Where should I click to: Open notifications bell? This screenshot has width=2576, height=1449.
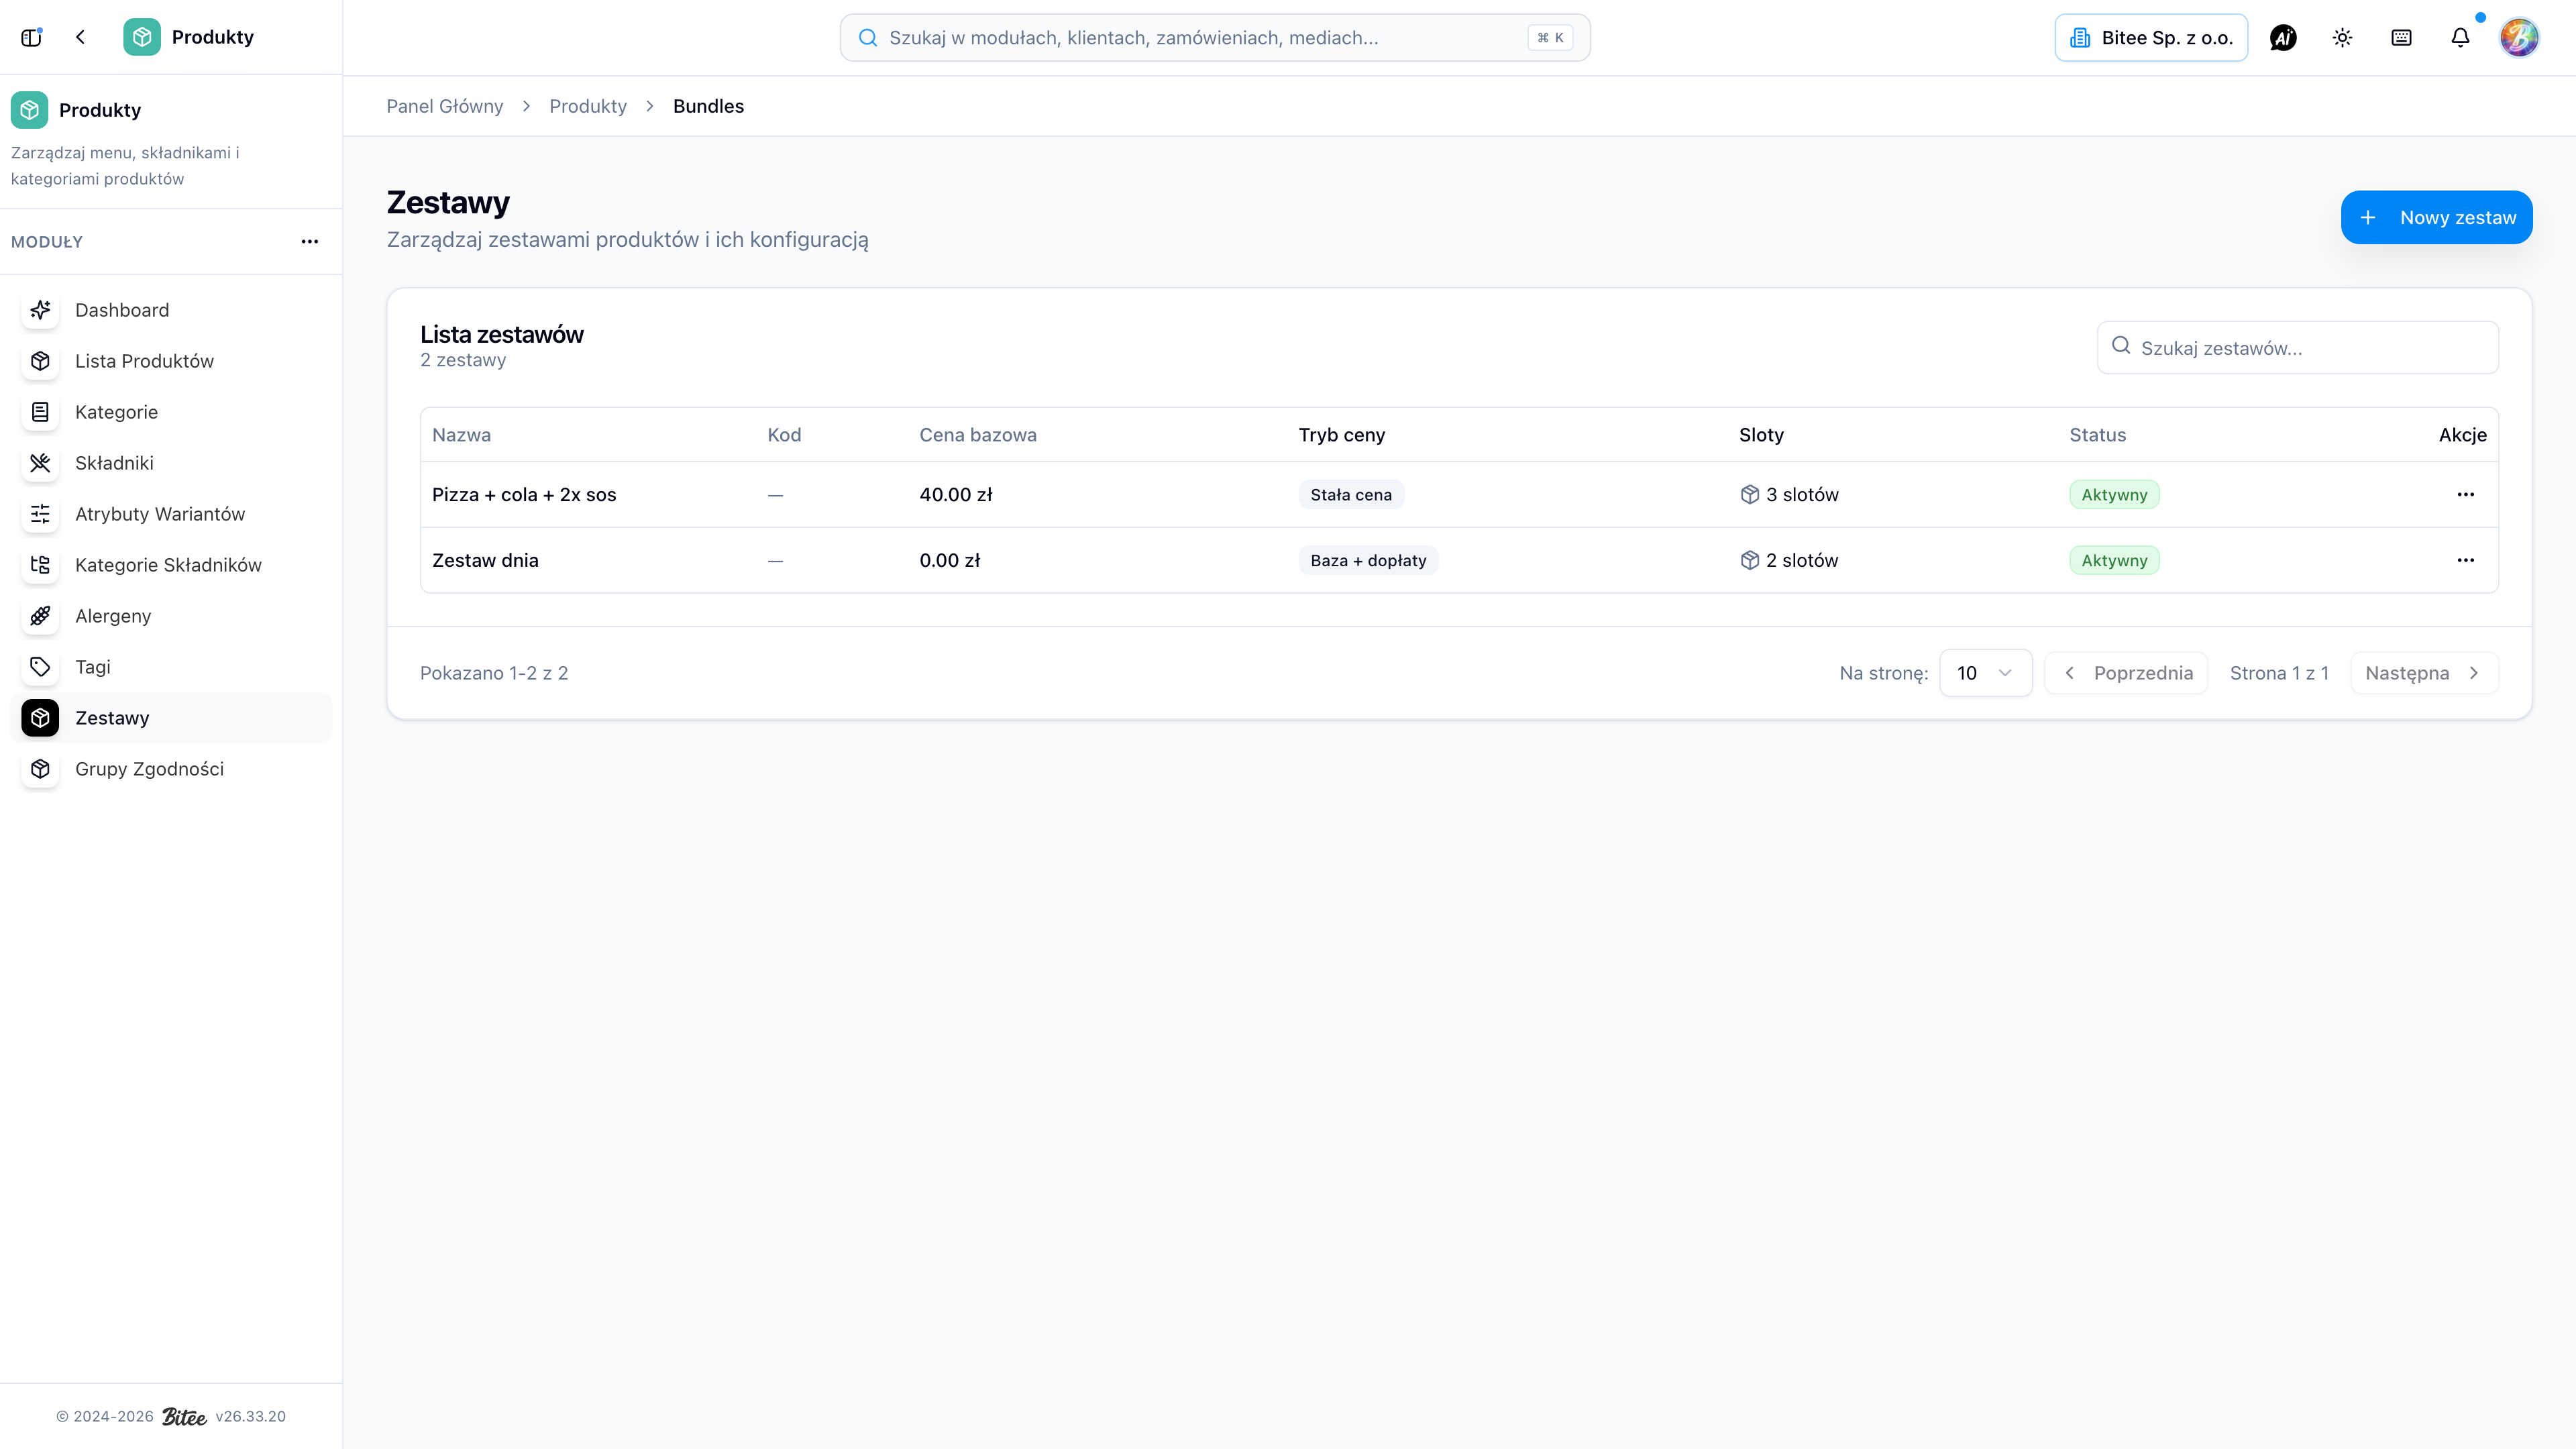[2460, 38]
